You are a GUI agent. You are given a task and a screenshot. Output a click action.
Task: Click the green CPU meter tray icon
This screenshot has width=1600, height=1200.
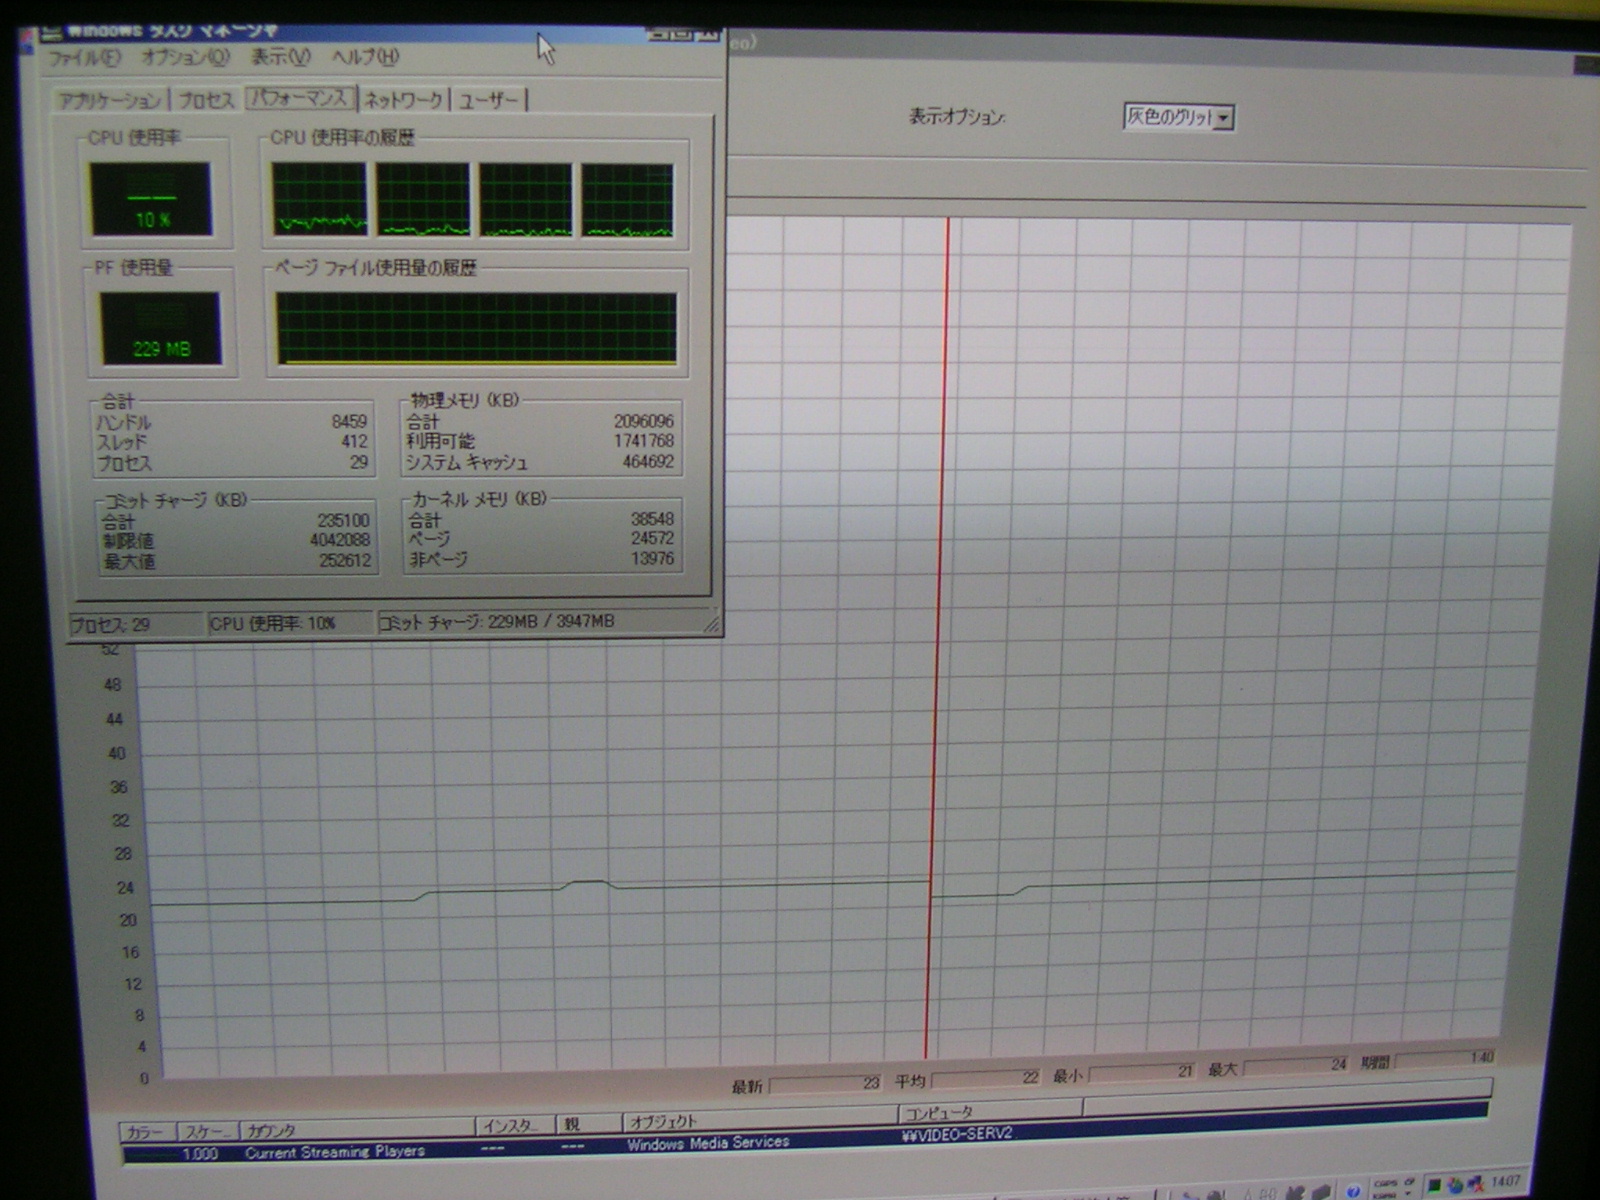[1434, 1186]
